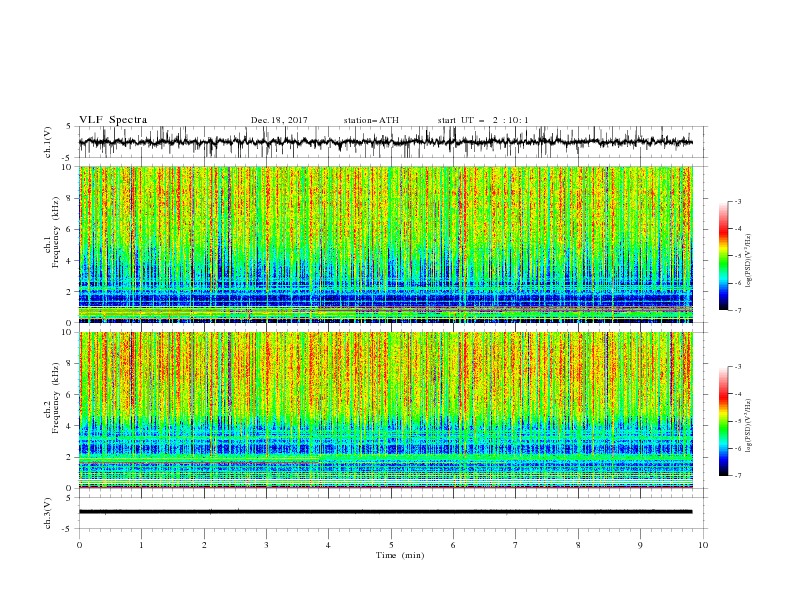The height and width of the screenshot is (612, 792).
Task: Click the 'ch.1(V)' waveform axis label
Action: [x=48, y=142]
